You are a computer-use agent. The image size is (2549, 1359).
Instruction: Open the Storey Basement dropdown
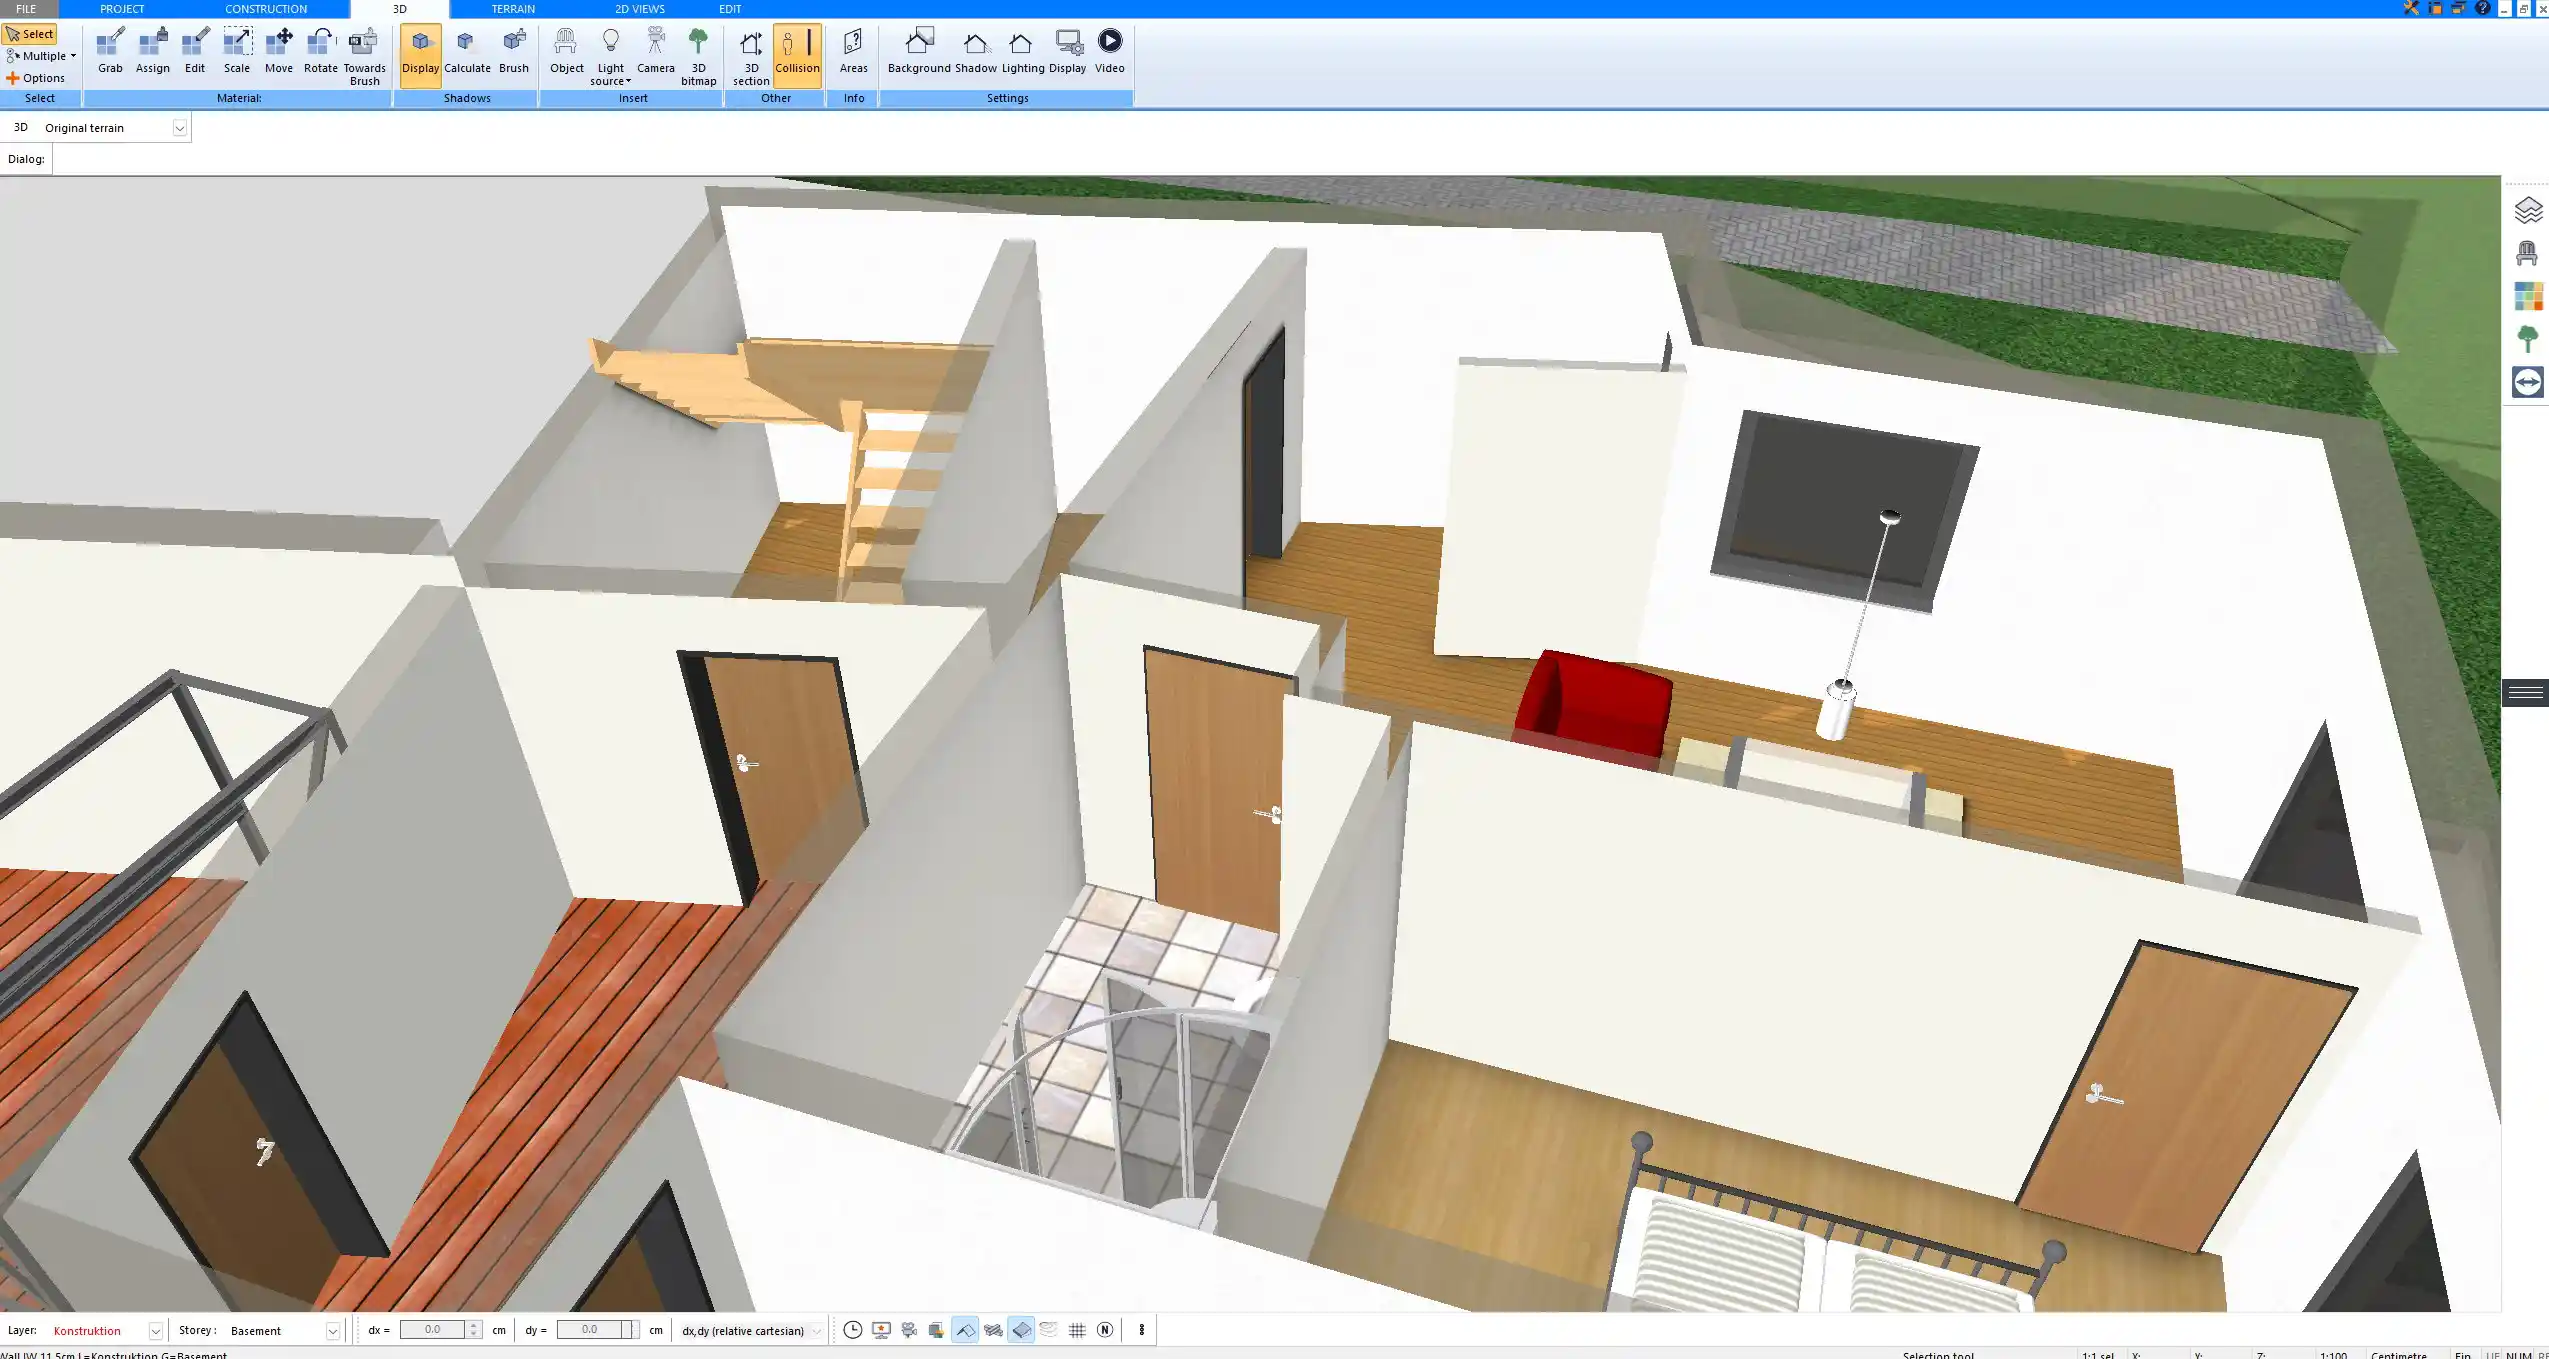pos(333,1331)
